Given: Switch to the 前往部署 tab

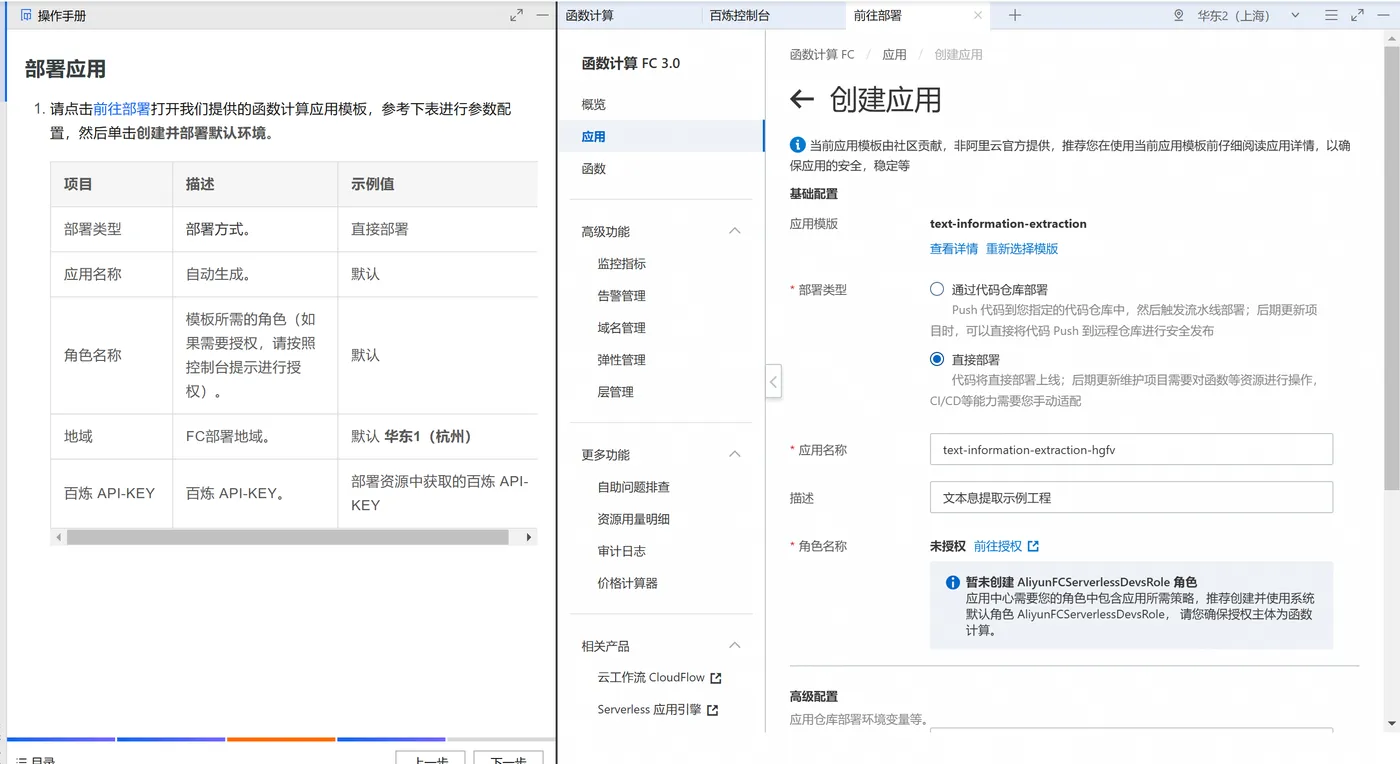Looking at the screenshot, I should 877,15.
